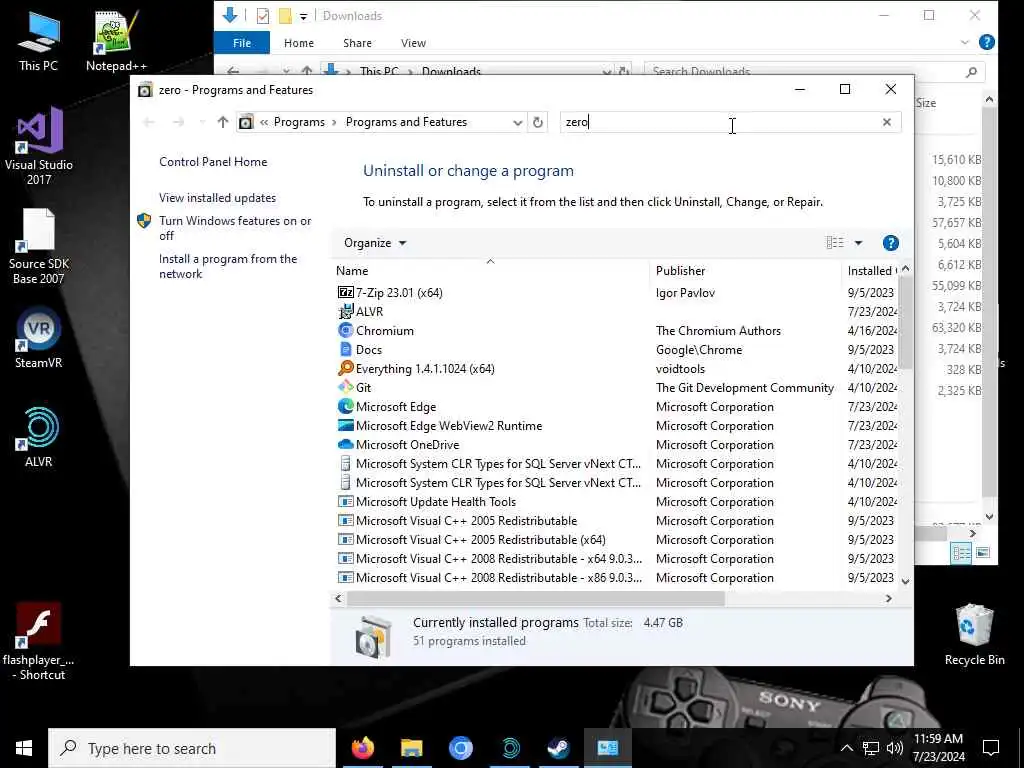
Task: Select Microsoft Update Health Tools entry
Action: click(426, 502)
